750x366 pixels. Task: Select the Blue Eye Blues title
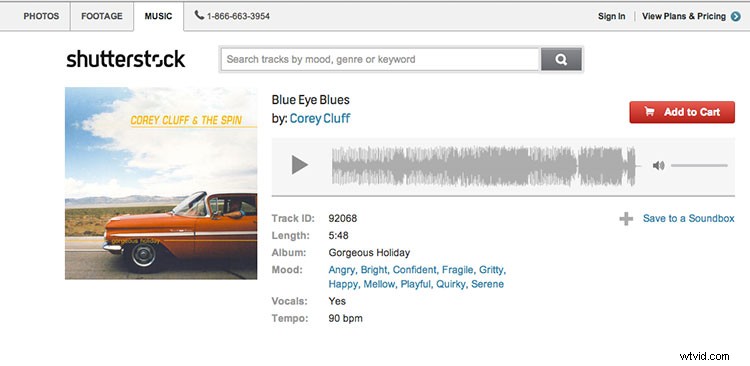(x=310, y=100)
